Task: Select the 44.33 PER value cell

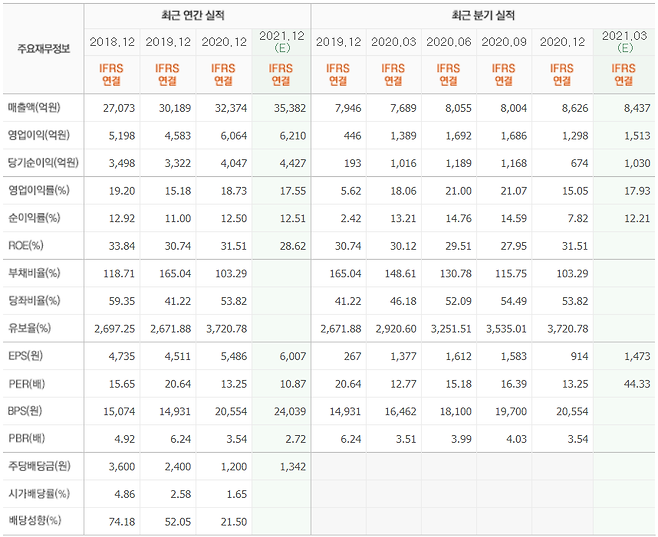Action: (x=624, y=384)
